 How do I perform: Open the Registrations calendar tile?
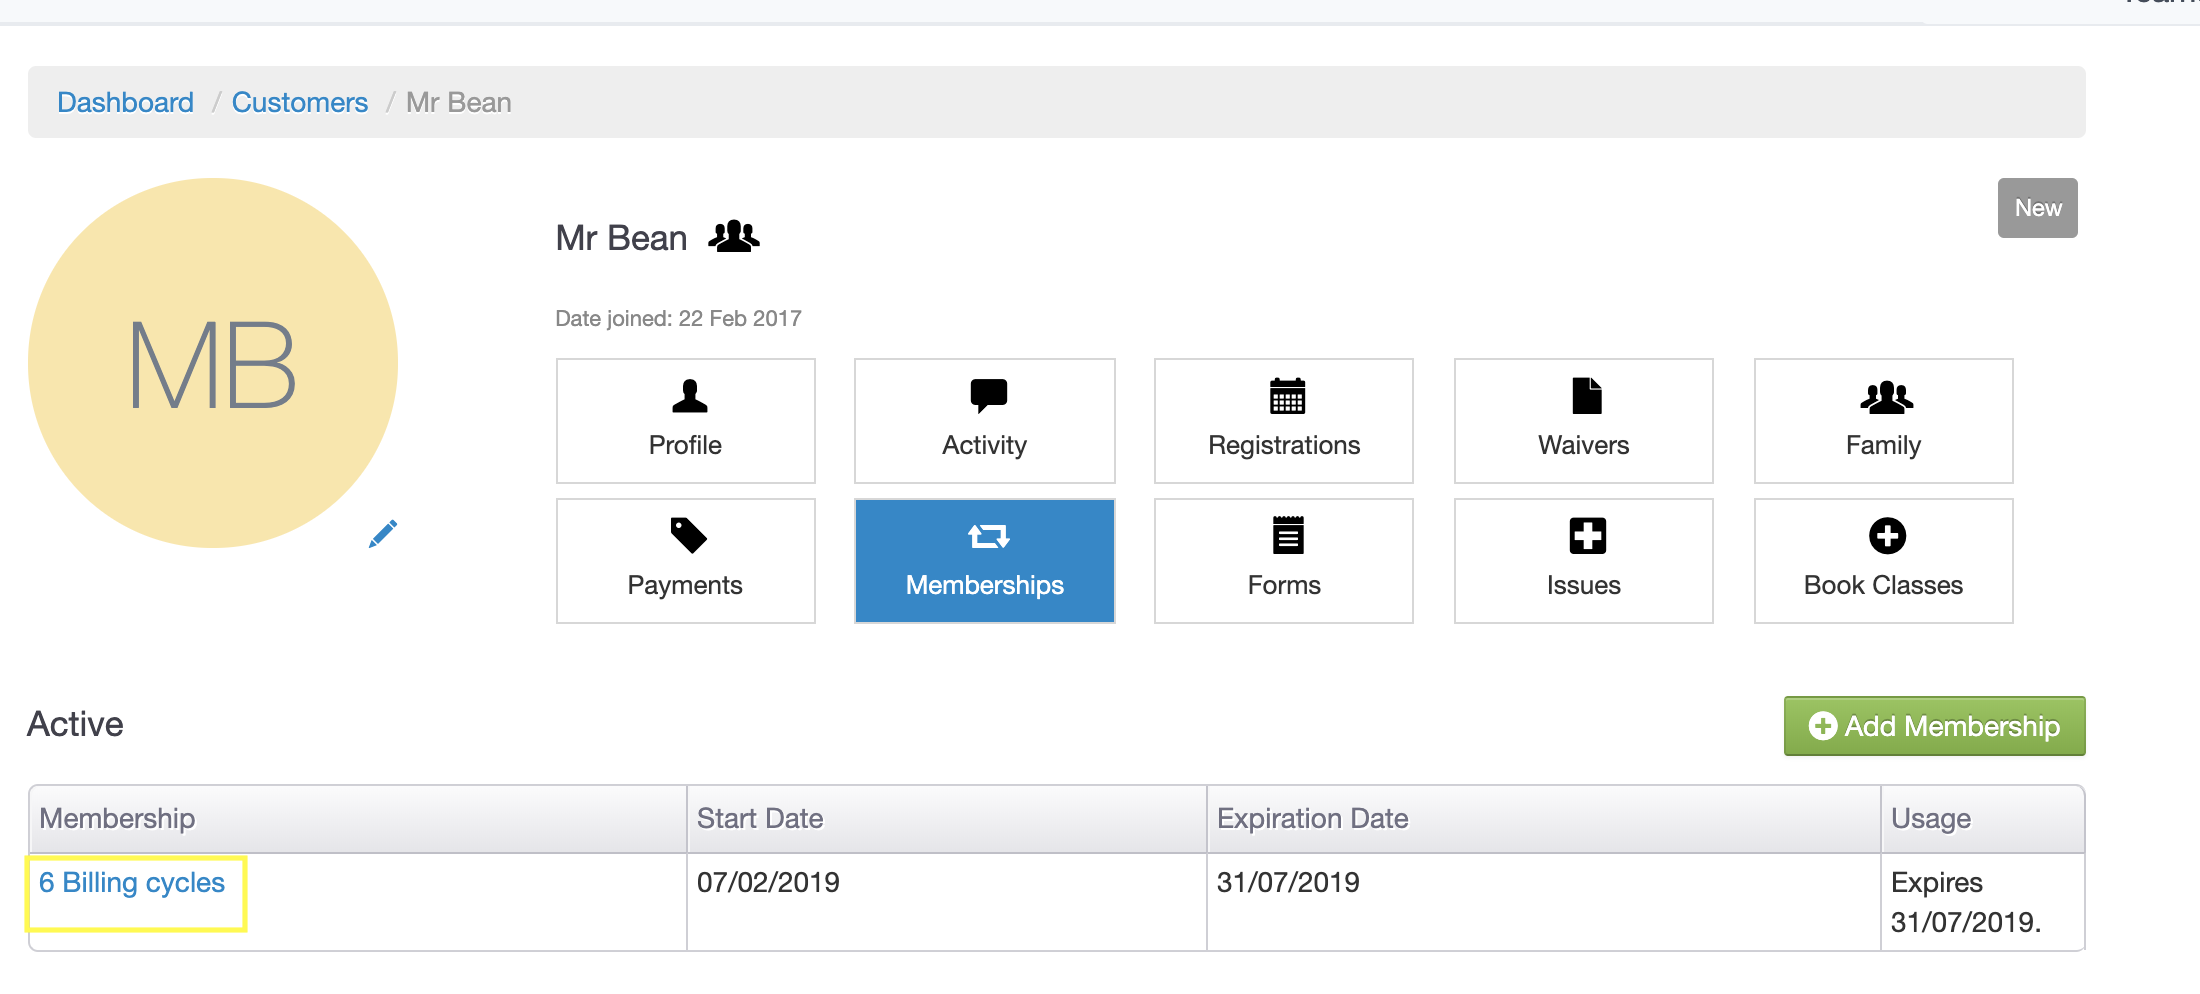[1283, 421]
